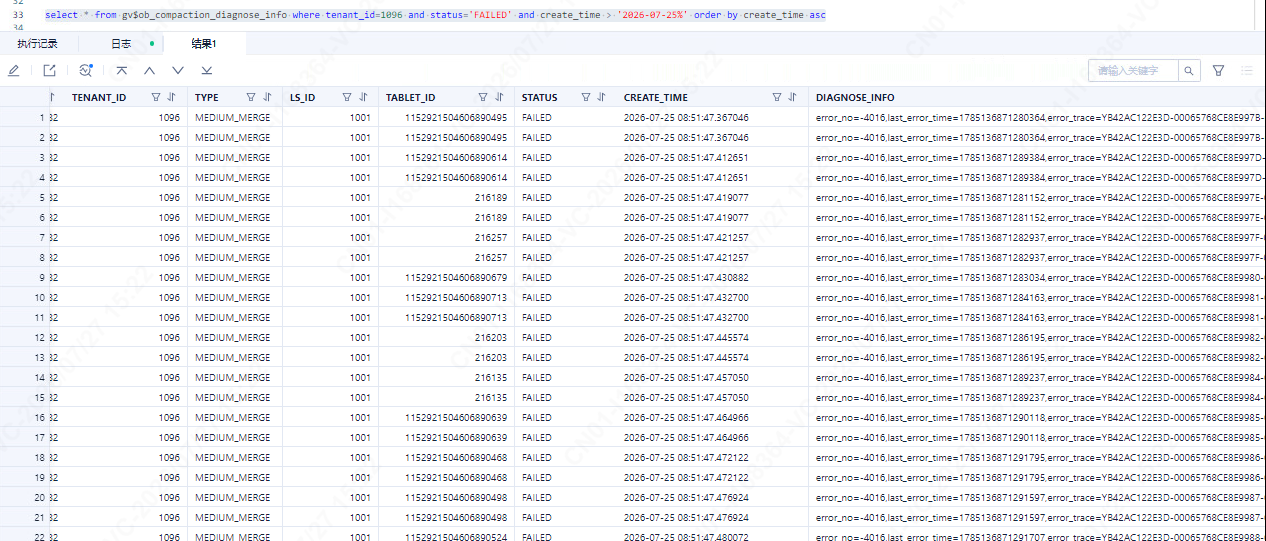Click TABLET_ID 1152921504606890639 in row 16
The height and width of the screenshot is (541, 1266).
[455, 418]
